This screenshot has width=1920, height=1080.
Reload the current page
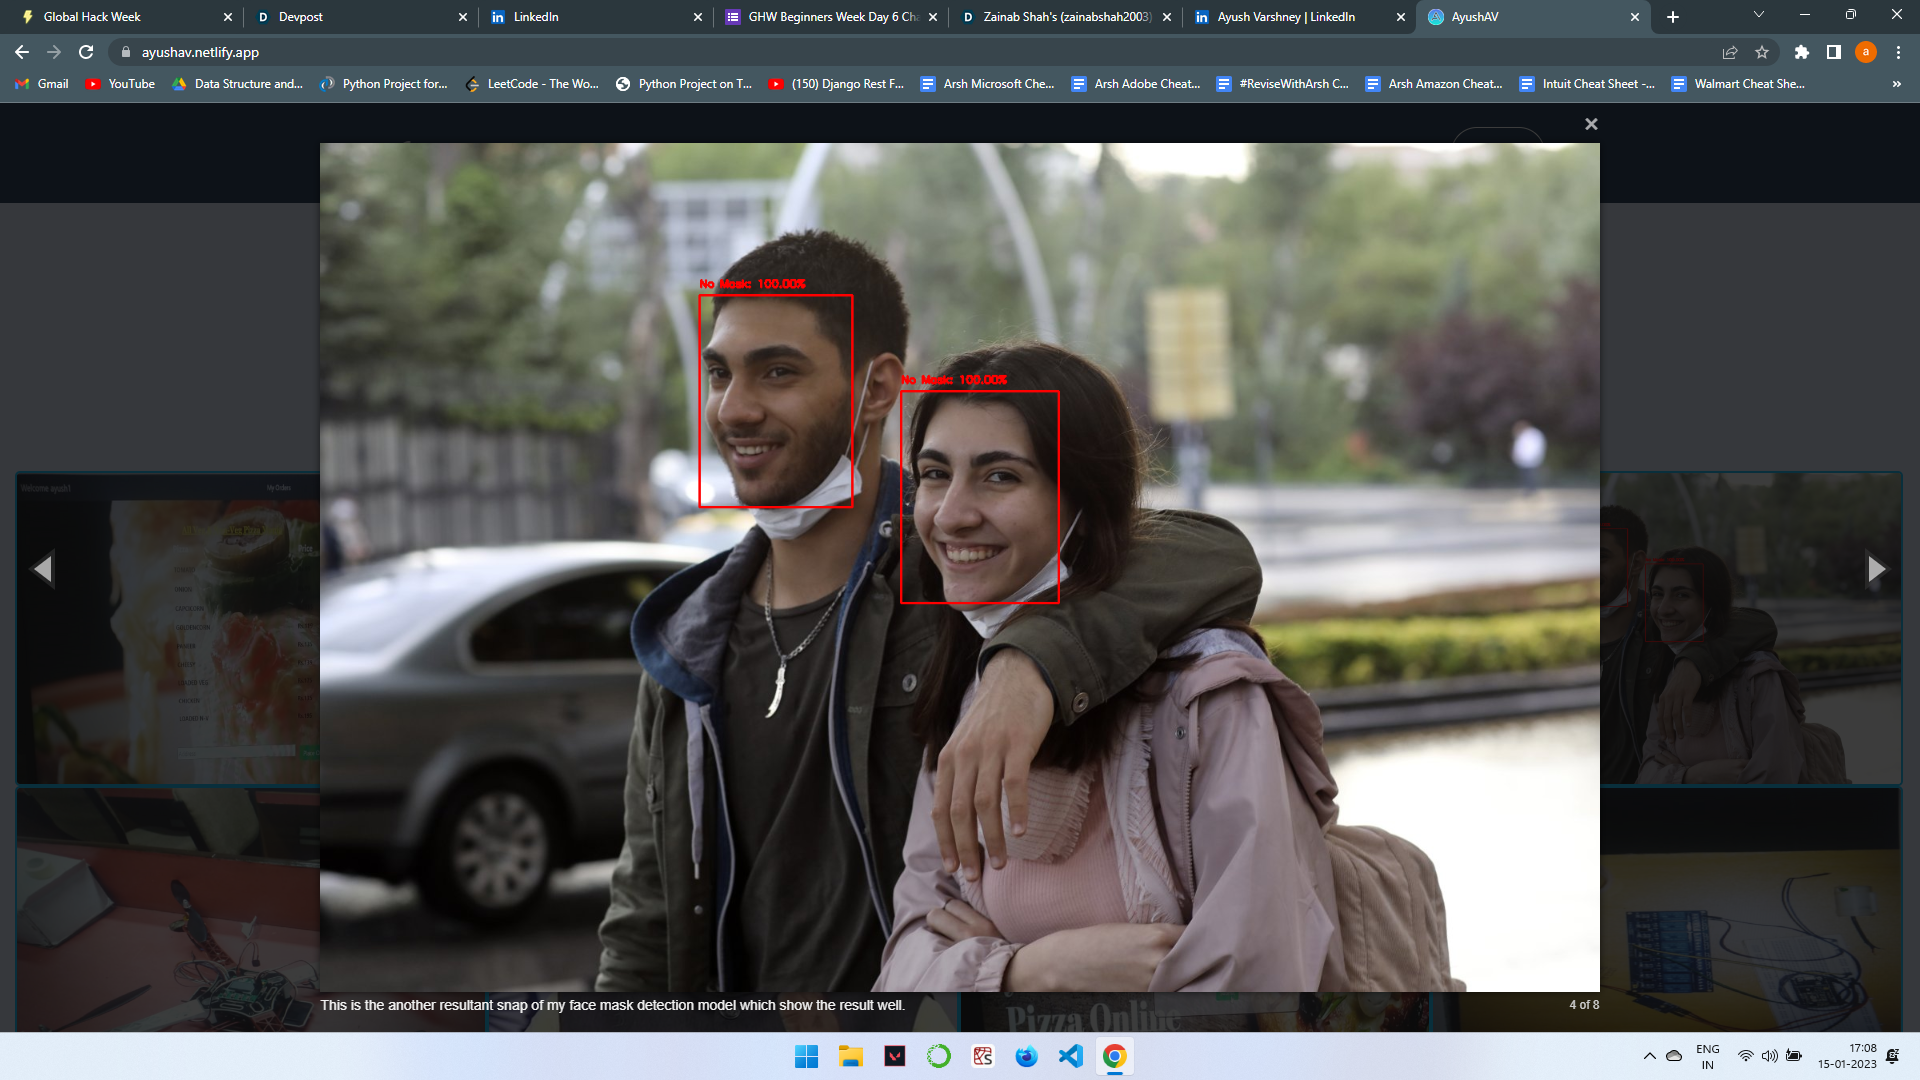[86, 52]
